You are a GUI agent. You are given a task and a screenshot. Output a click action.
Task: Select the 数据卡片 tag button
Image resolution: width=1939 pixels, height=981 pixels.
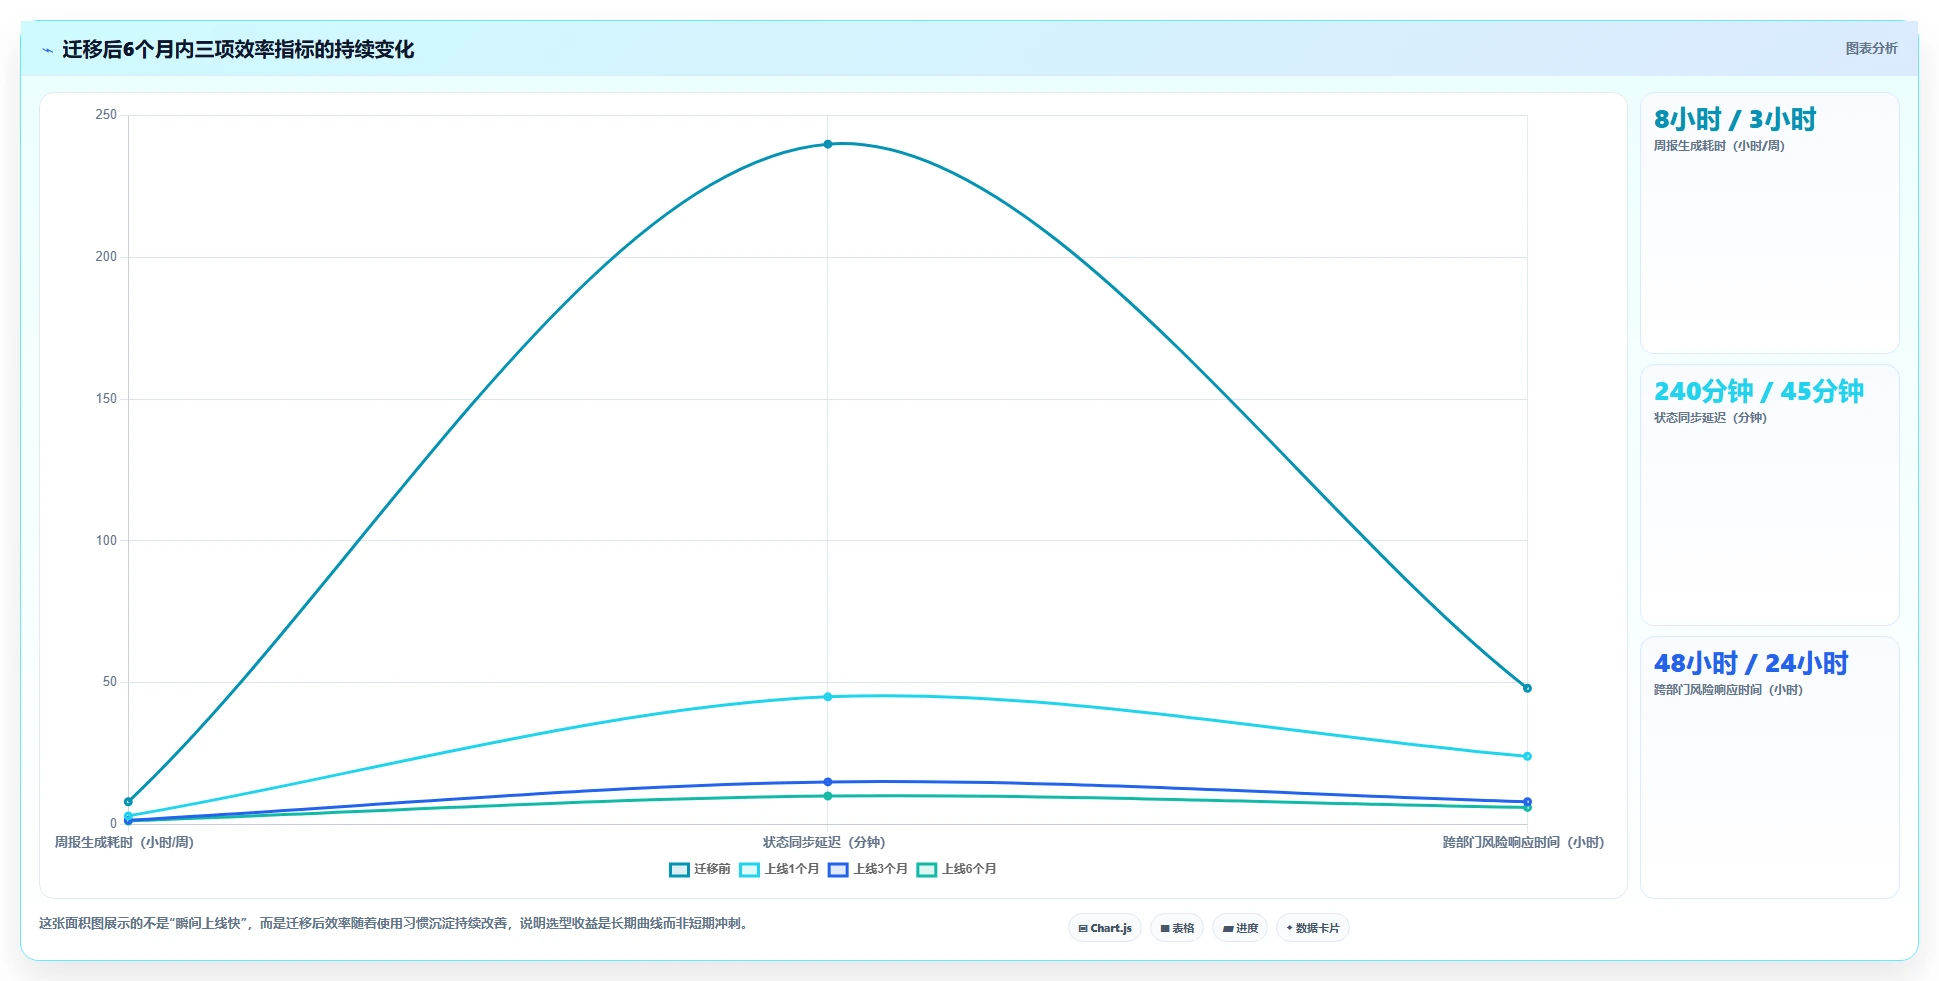[1313, 928]
